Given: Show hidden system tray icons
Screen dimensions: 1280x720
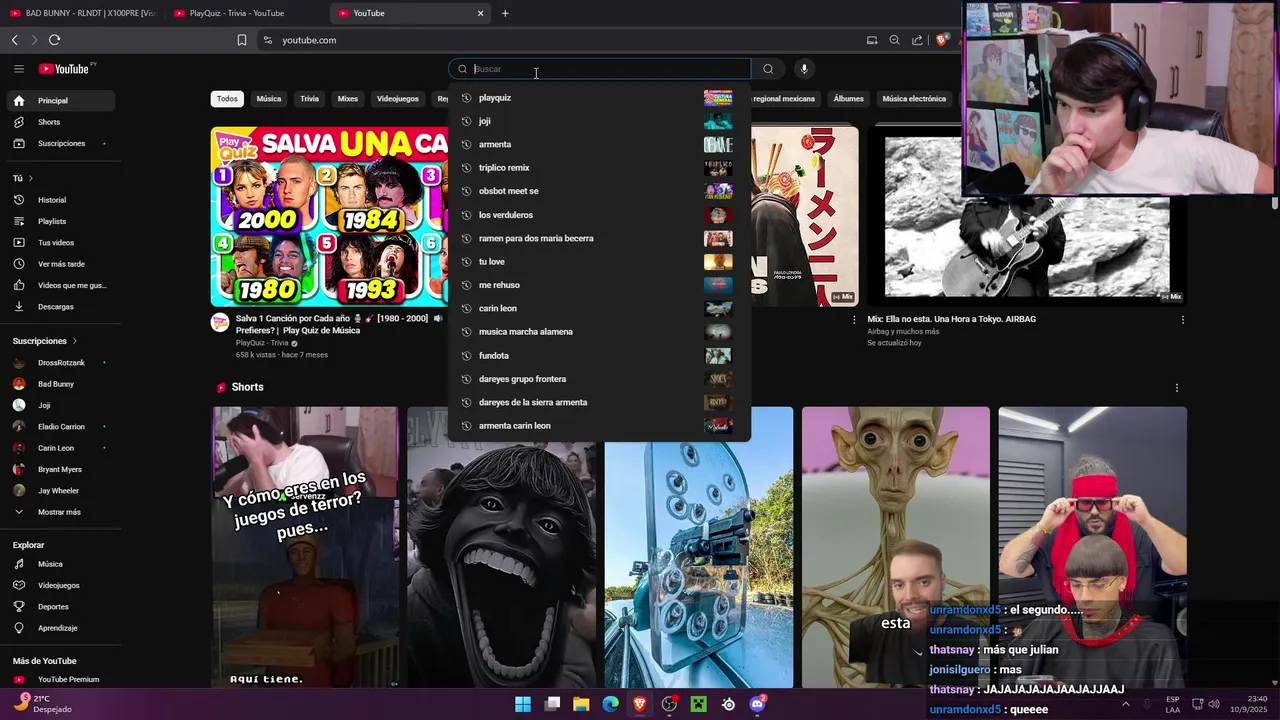Looking at the screenshot, I should point(1126,704).
